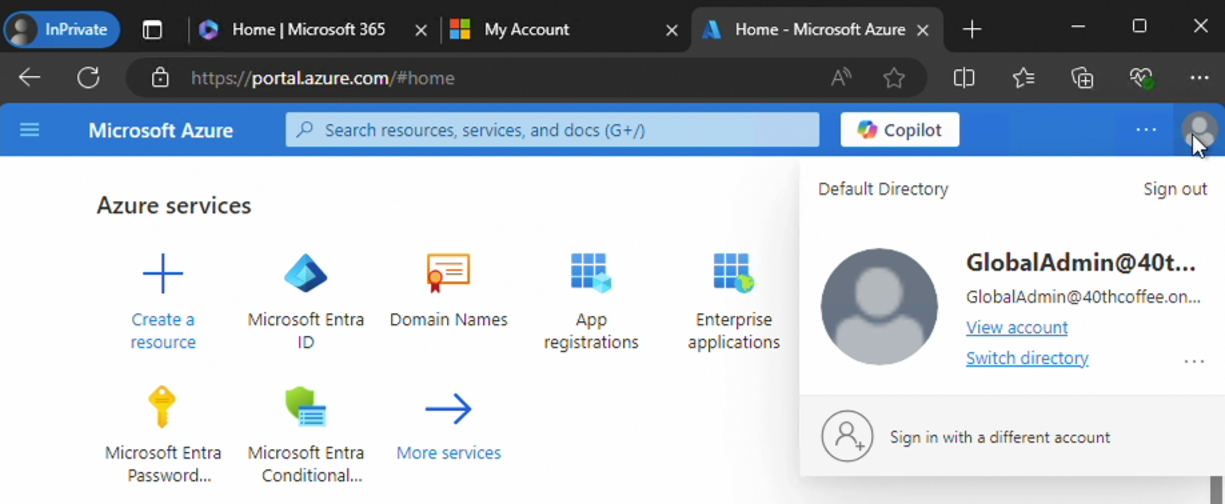Image resolution: width=1225 pixels, height=504 pixels.
Task: Open the Azure portal hamburger menu
Action: tap(30, 130)
